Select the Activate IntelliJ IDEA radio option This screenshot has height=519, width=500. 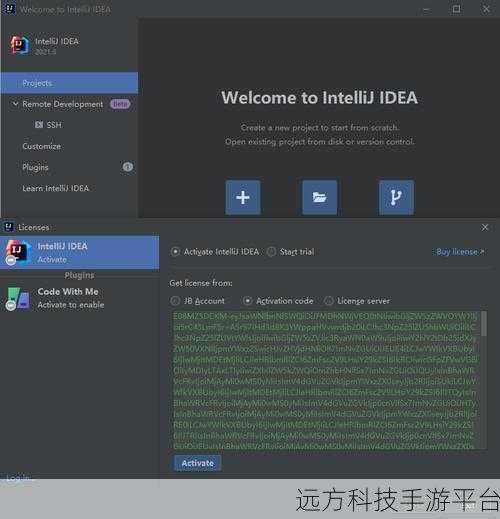coord(175,252)
